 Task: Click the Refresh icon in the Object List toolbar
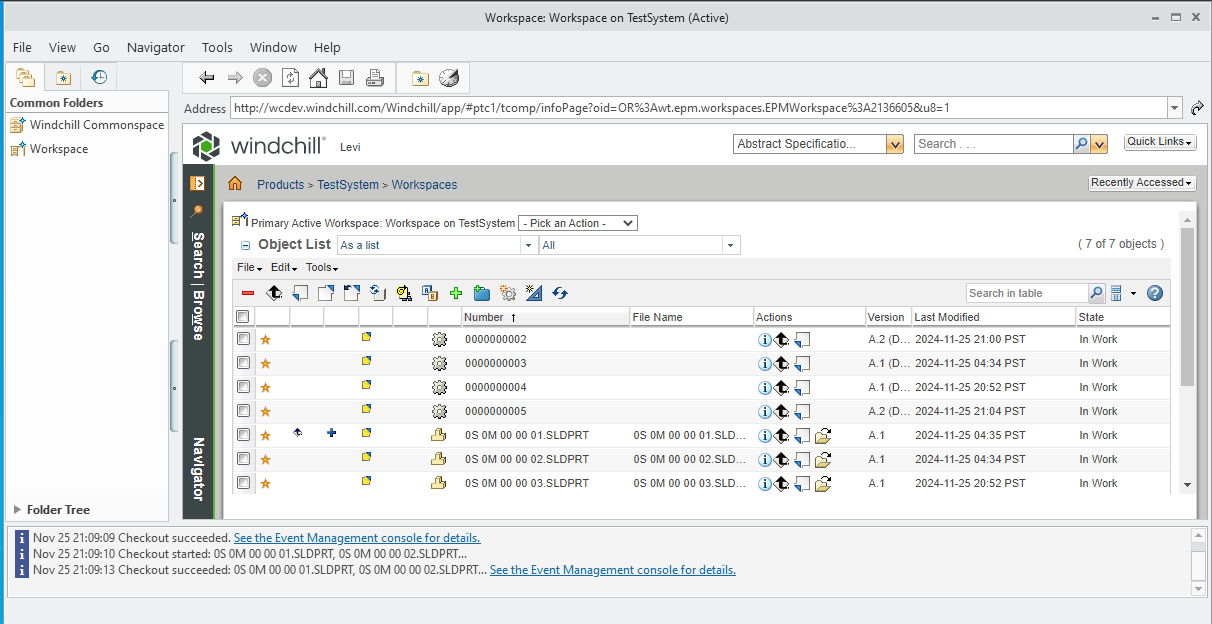559,292
